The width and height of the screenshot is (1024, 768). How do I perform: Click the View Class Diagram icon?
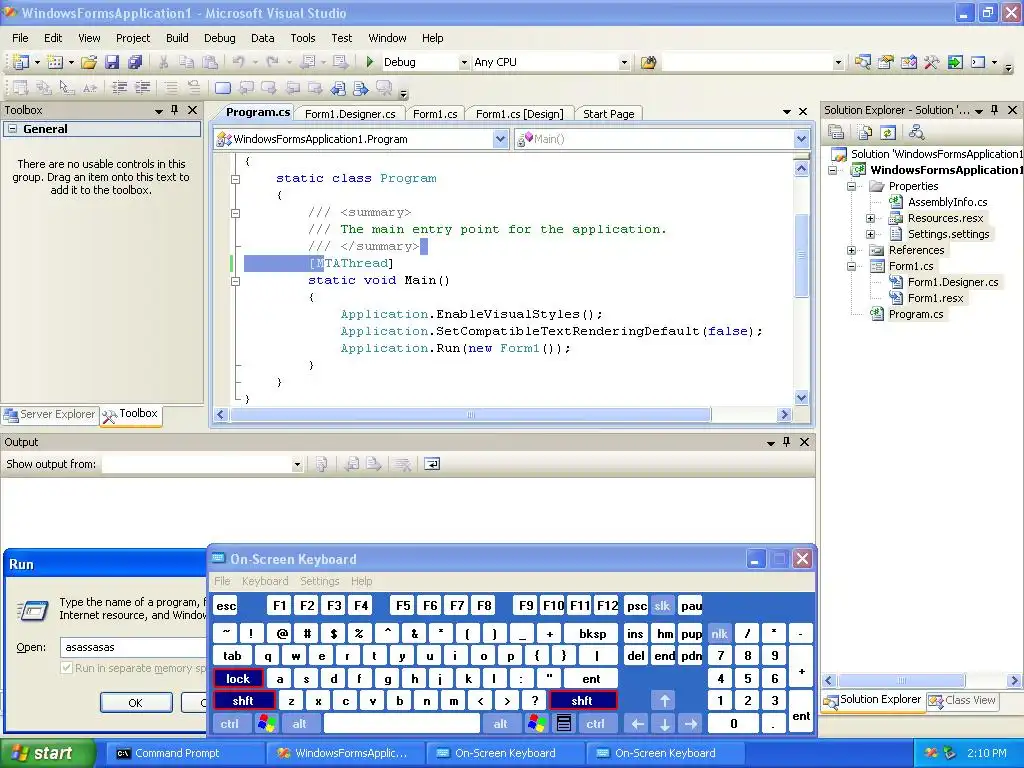coord(916,132)
